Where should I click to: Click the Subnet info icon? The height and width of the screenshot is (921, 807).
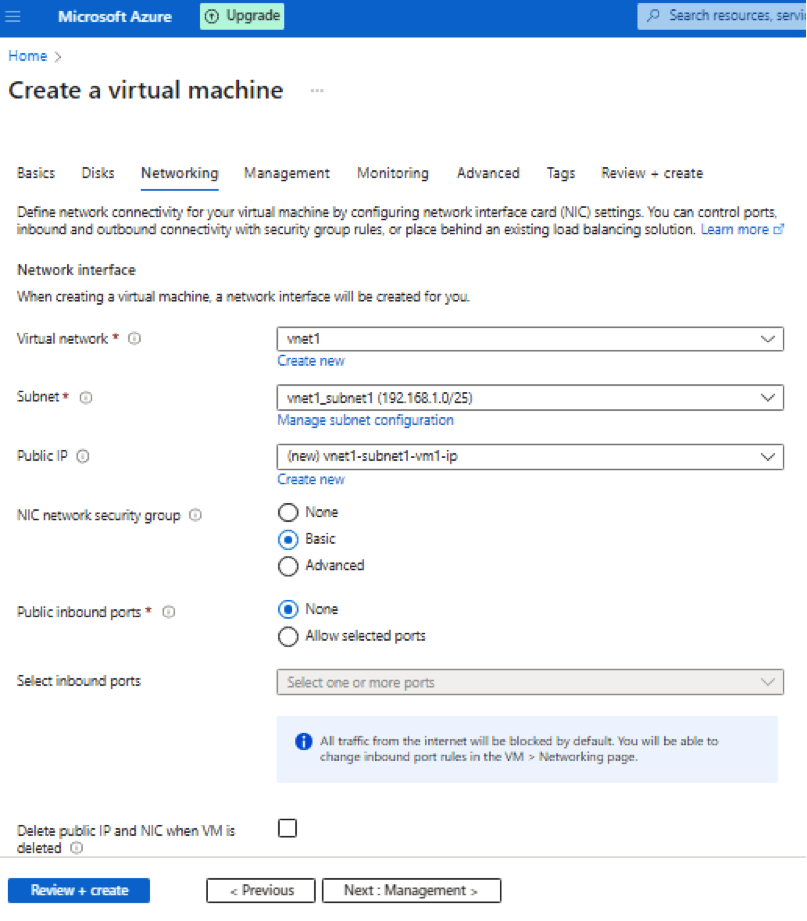click(x=86, y=397)
